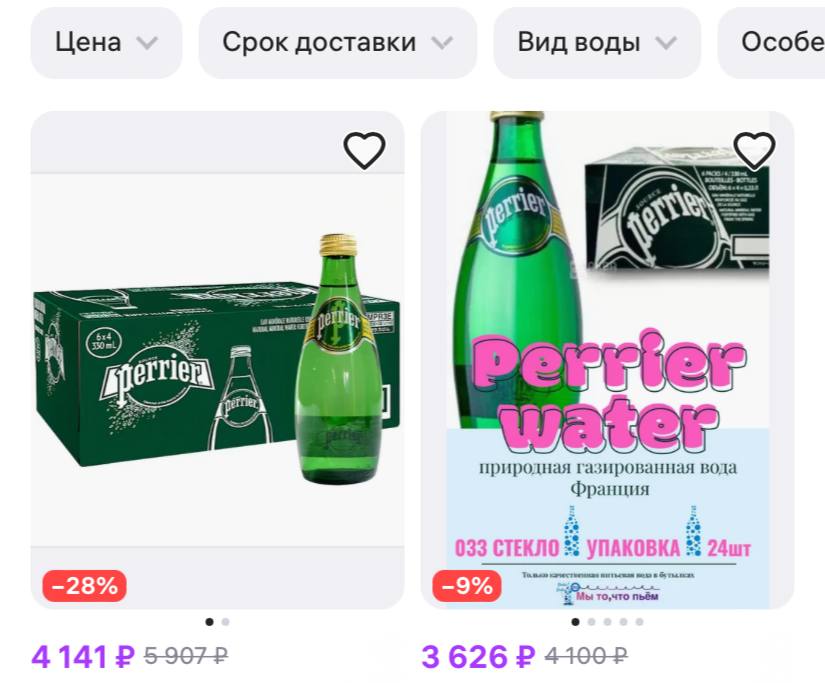Click the crossed-out 5 907 ₽ price
The image size is (825, 683).
[186, 656]
